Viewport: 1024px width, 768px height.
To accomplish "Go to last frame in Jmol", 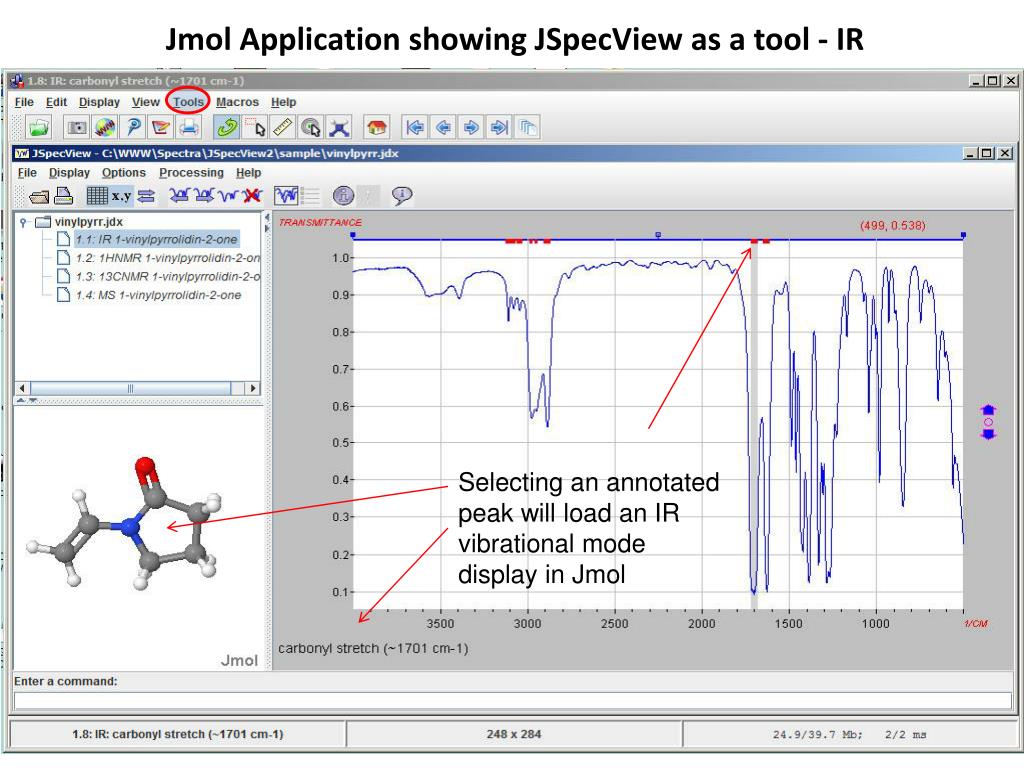I will click(499, 127).
